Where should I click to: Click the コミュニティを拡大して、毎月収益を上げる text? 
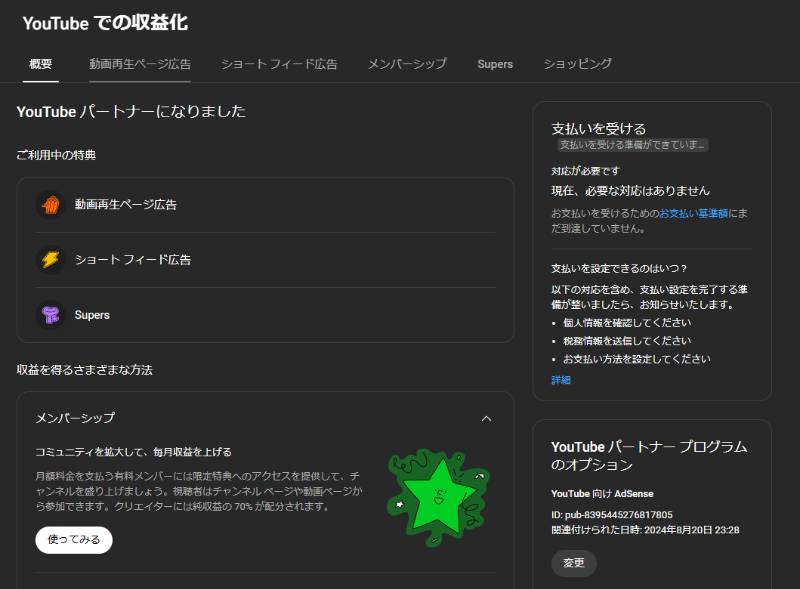(x=133, y=452)
